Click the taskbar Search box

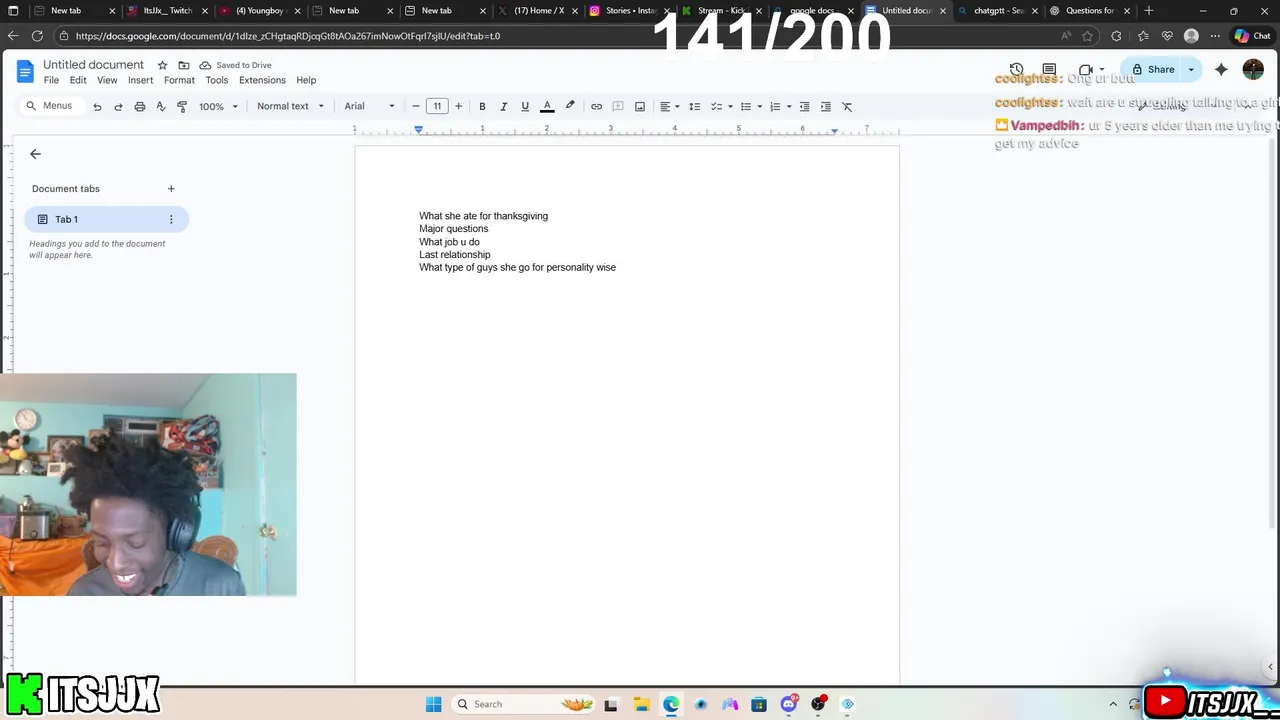(522, 704)
